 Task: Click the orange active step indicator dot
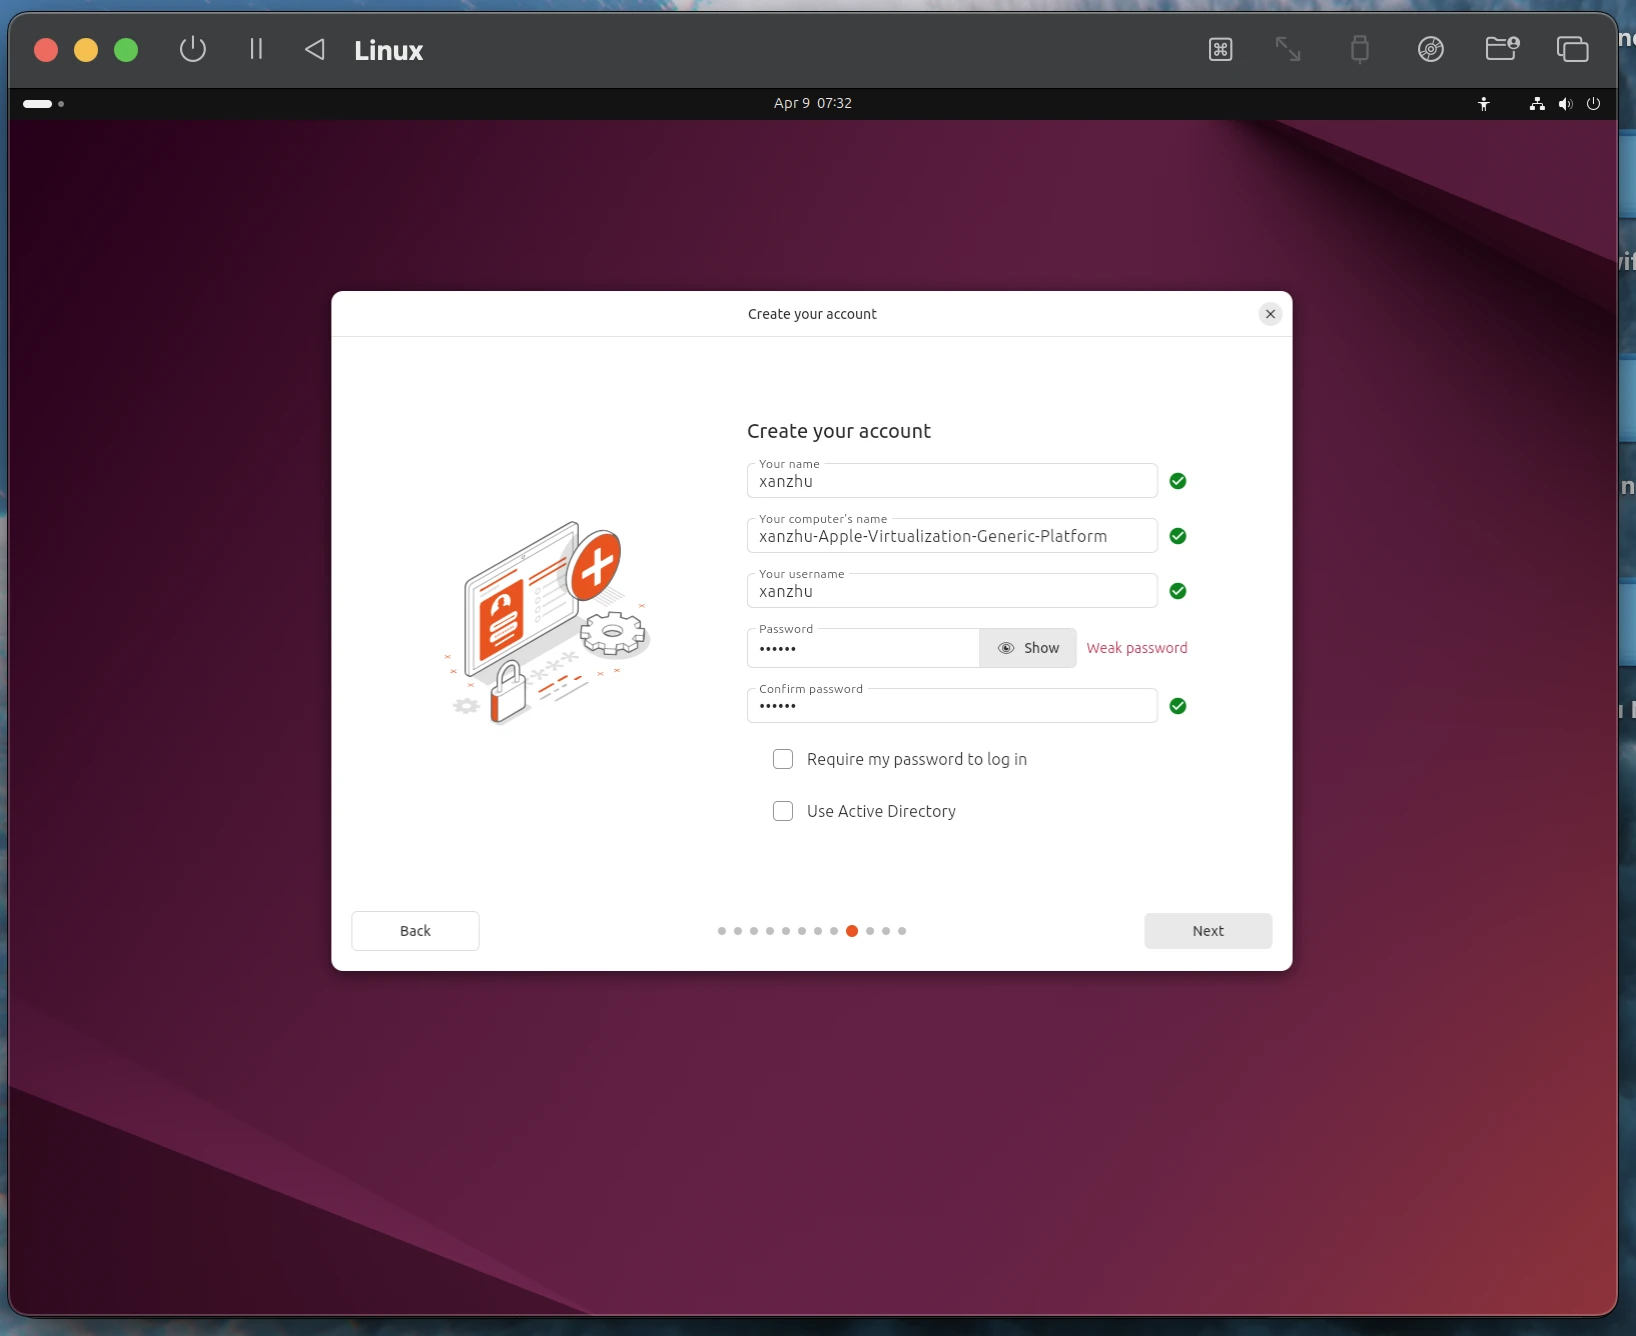click(x=852, y=931)
